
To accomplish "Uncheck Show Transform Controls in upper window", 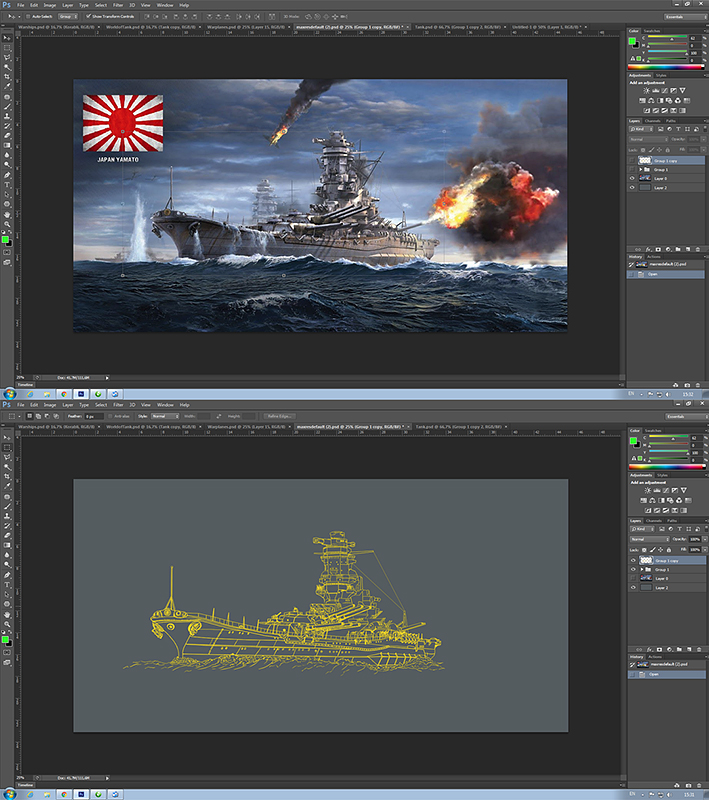I will [88, 16].
